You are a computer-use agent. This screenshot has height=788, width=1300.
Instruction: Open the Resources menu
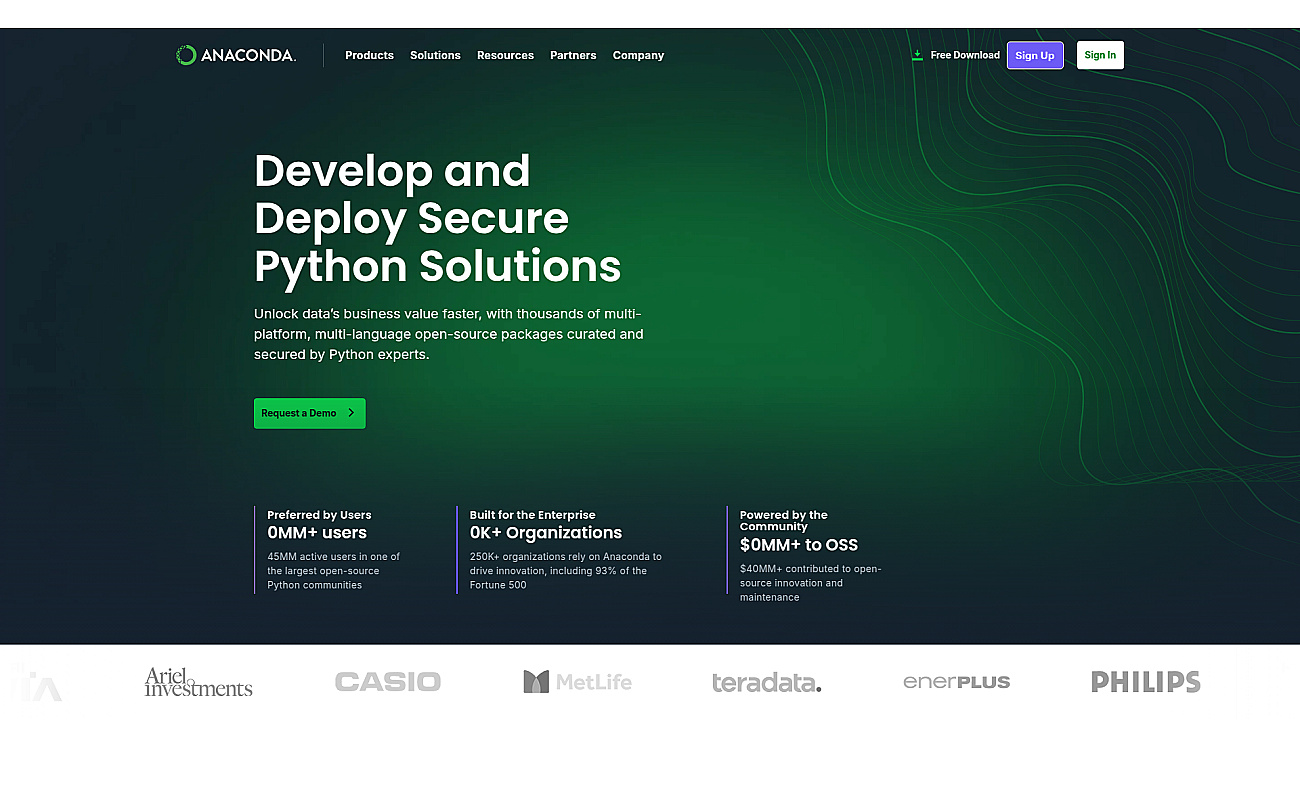[x=505, y=56]
